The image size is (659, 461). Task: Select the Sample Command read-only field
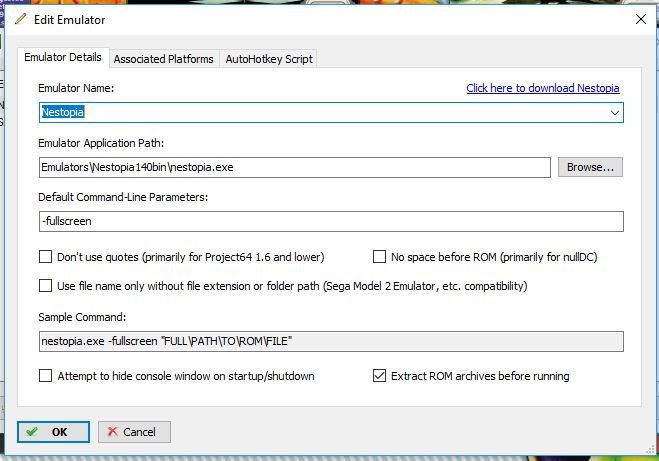331,341
